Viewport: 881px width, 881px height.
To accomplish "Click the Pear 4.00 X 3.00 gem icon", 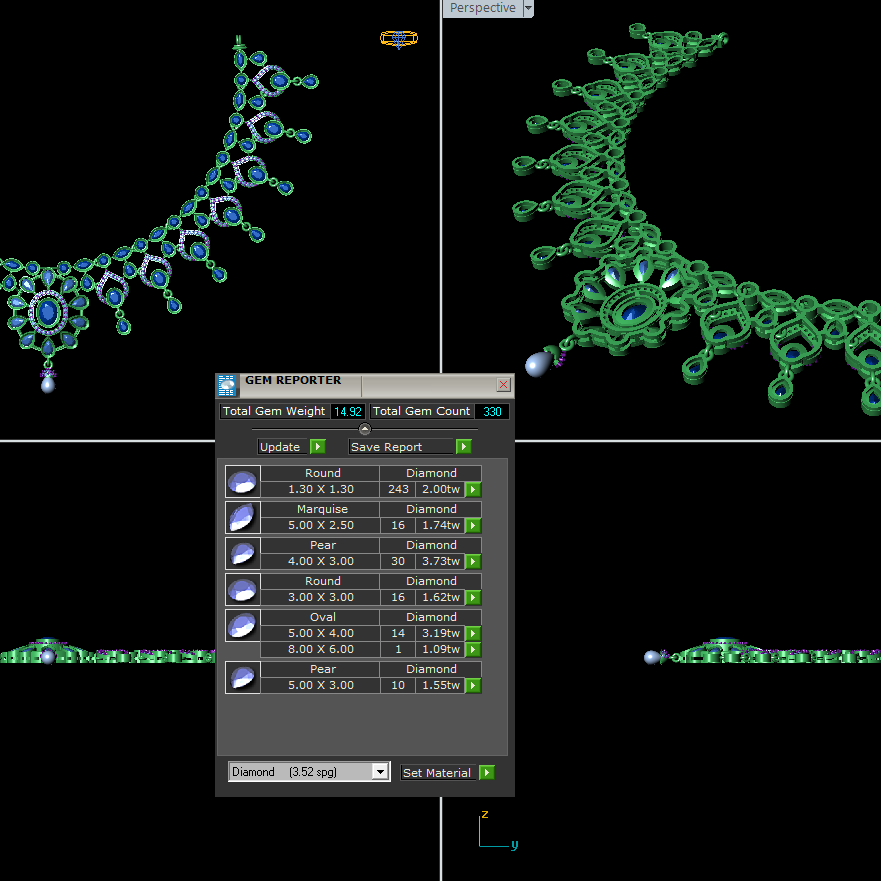I will click(243, 554).
